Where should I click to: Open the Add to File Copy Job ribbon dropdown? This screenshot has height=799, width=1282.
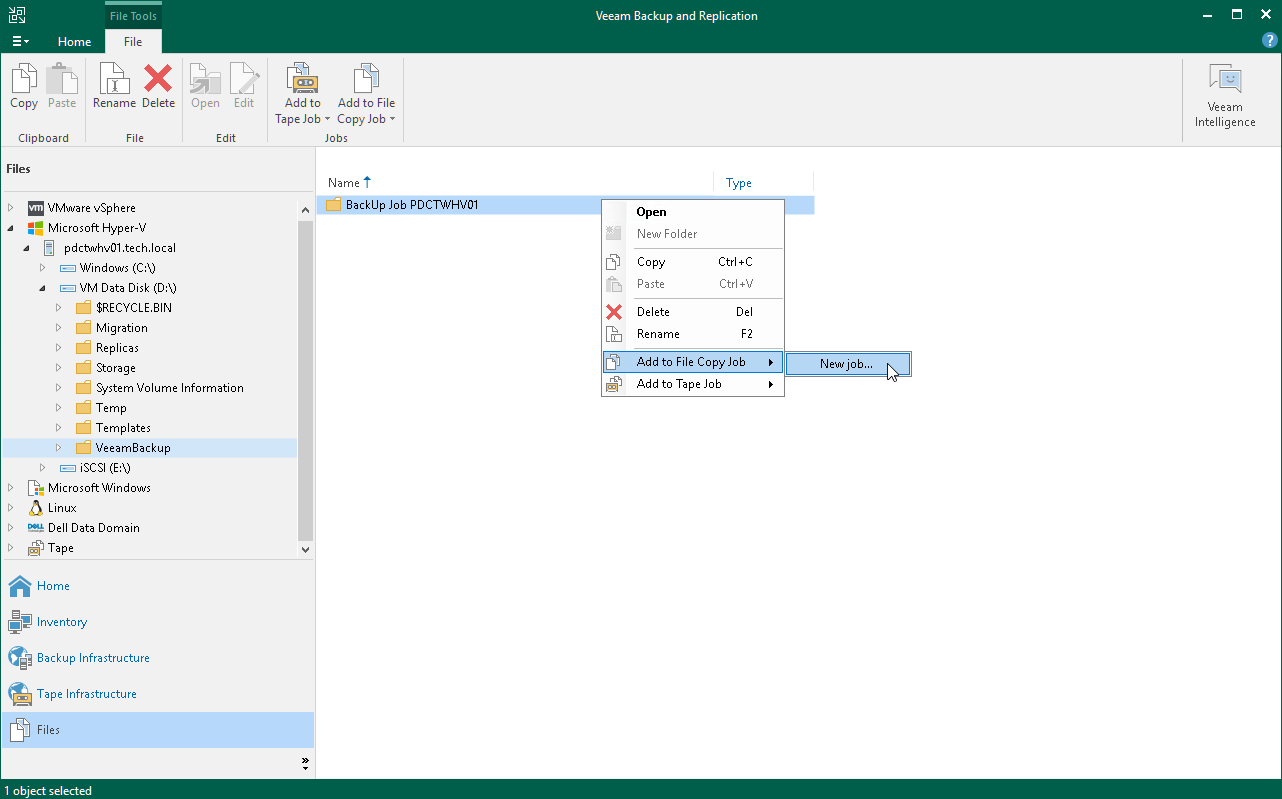pos(366,94)
